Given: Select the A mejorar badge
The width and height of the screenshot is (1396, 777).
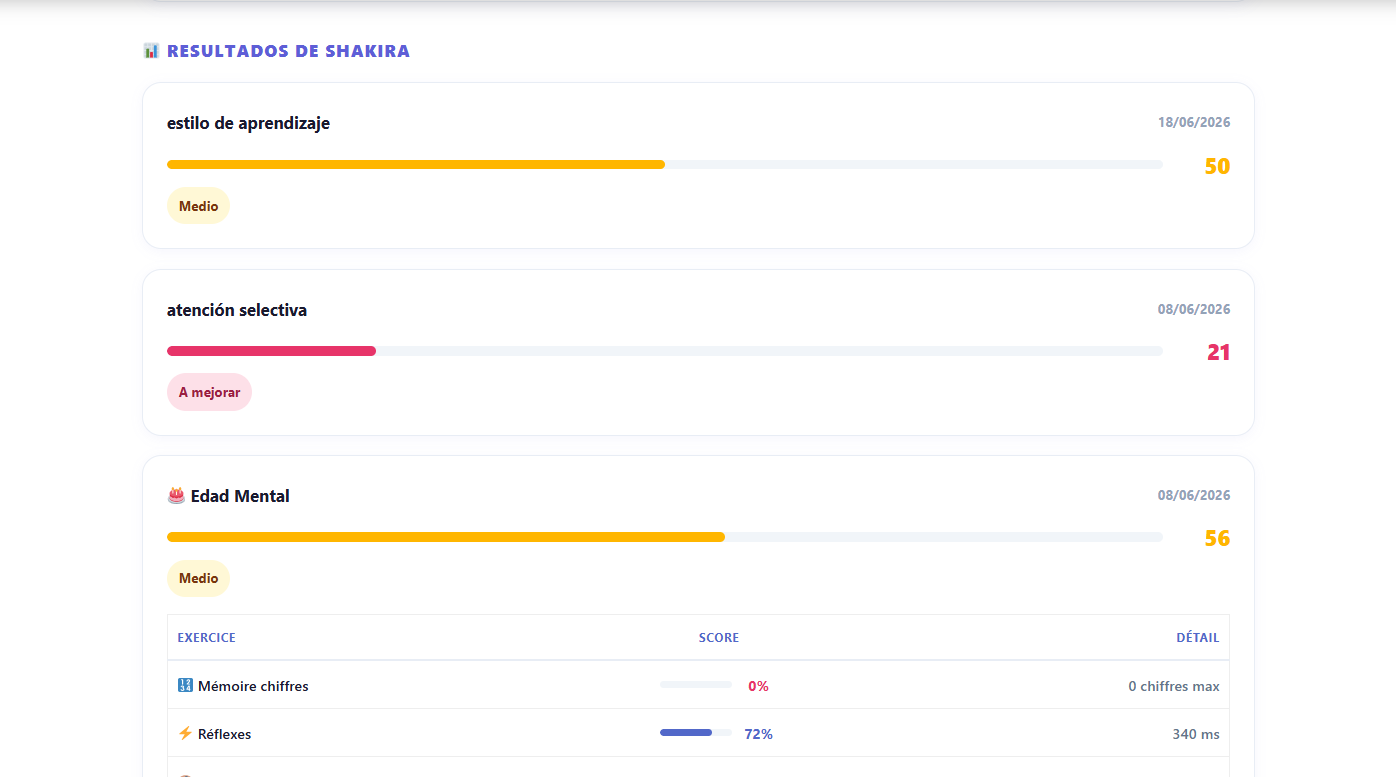Looking at the screenshot, I should point(209,392).
